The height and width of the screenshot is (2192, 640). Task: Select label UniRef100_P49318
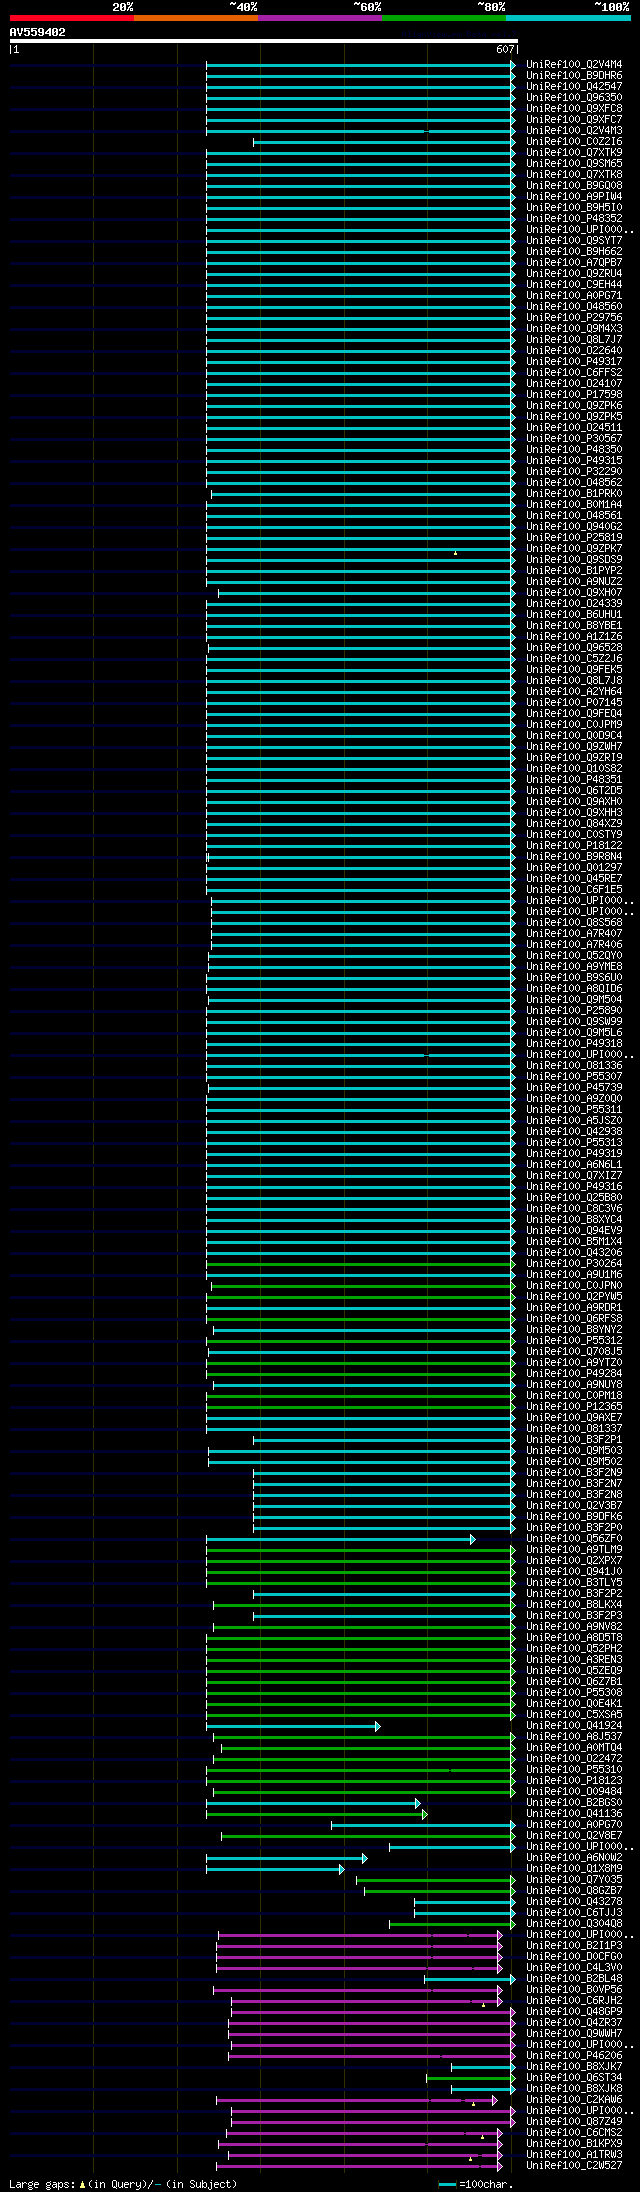574,1043
